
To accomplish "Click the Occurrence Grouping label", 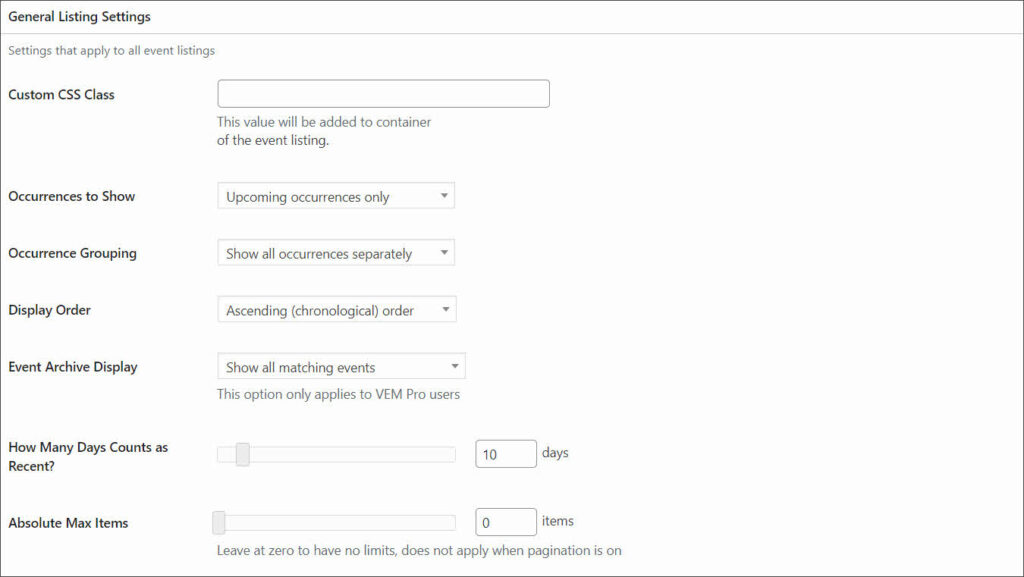I will coord(72,253).
